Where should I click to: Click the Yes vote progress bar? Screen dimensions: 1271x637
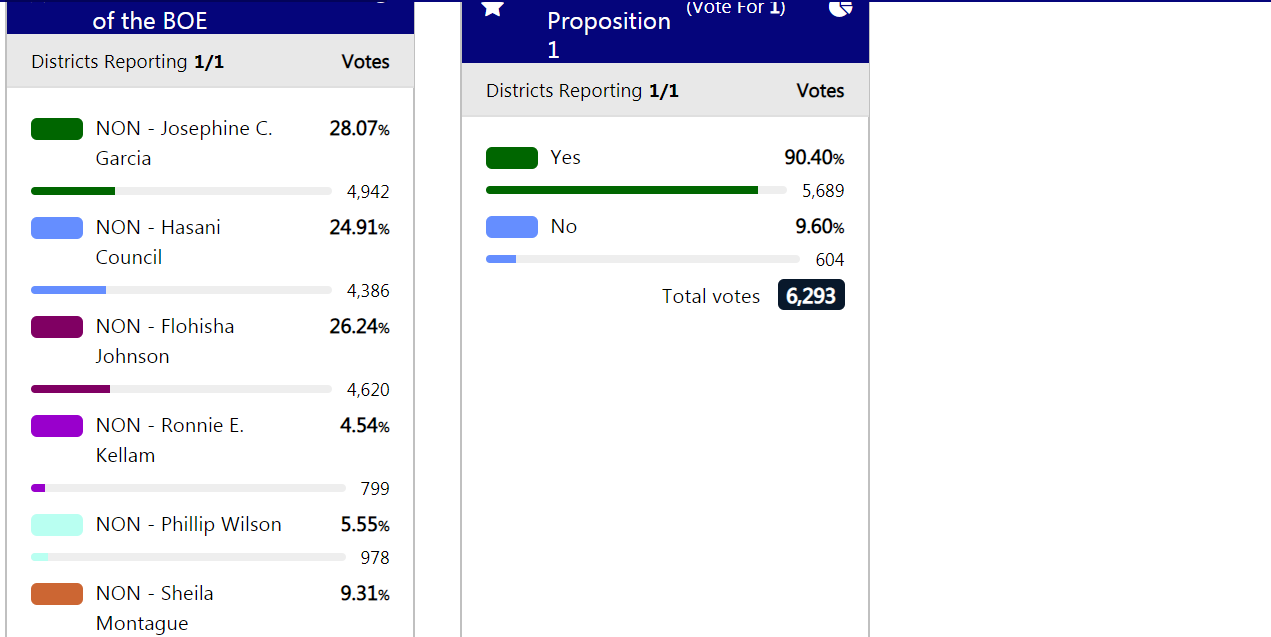635,190
